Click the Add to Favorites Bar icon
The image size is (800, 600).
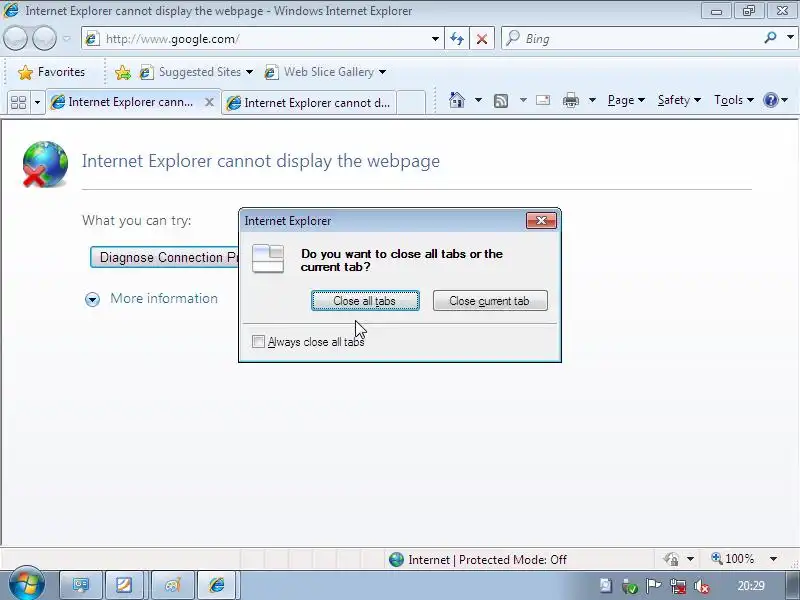coord(122,72)
